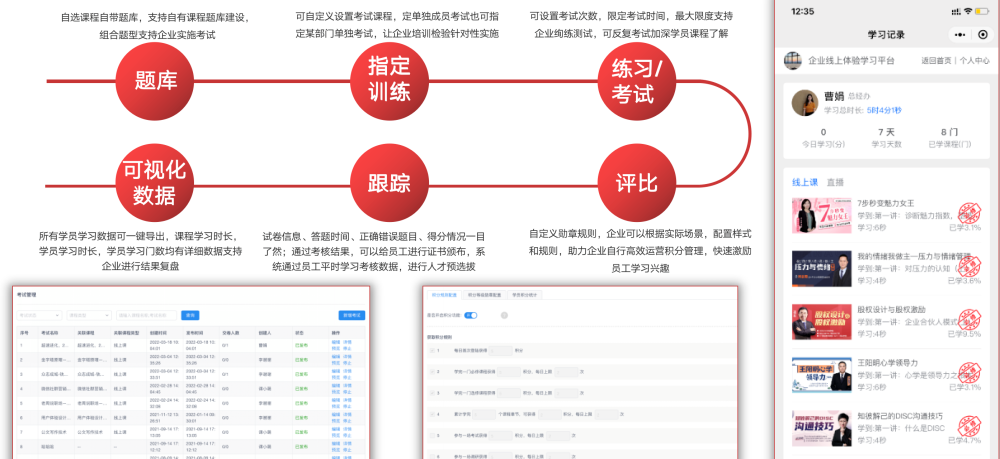1000x459 pixels.
Task: Click the 可视化数据 red circle icon
Action: click(x=155, y=184)
